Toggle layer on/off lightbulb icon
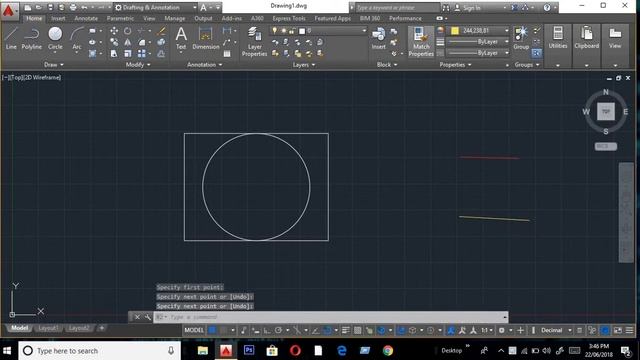This screenshot has width=640, height=360. tap(275, 31)
